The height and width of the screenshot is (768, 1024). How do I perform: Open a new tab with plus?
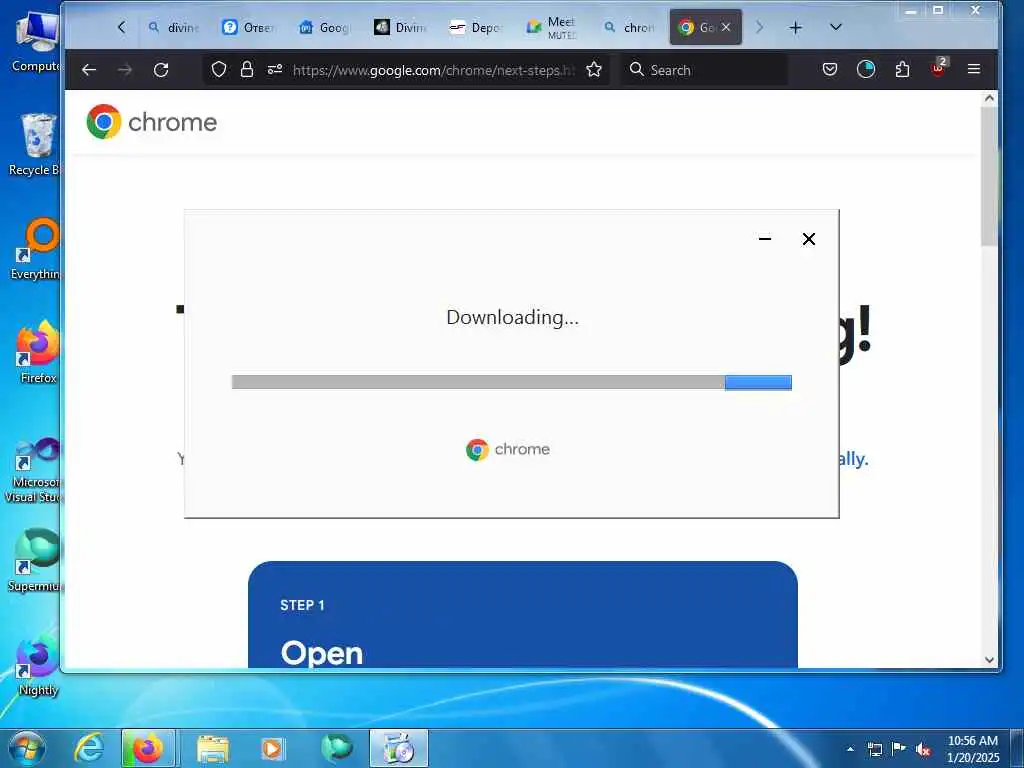[795, 27]
